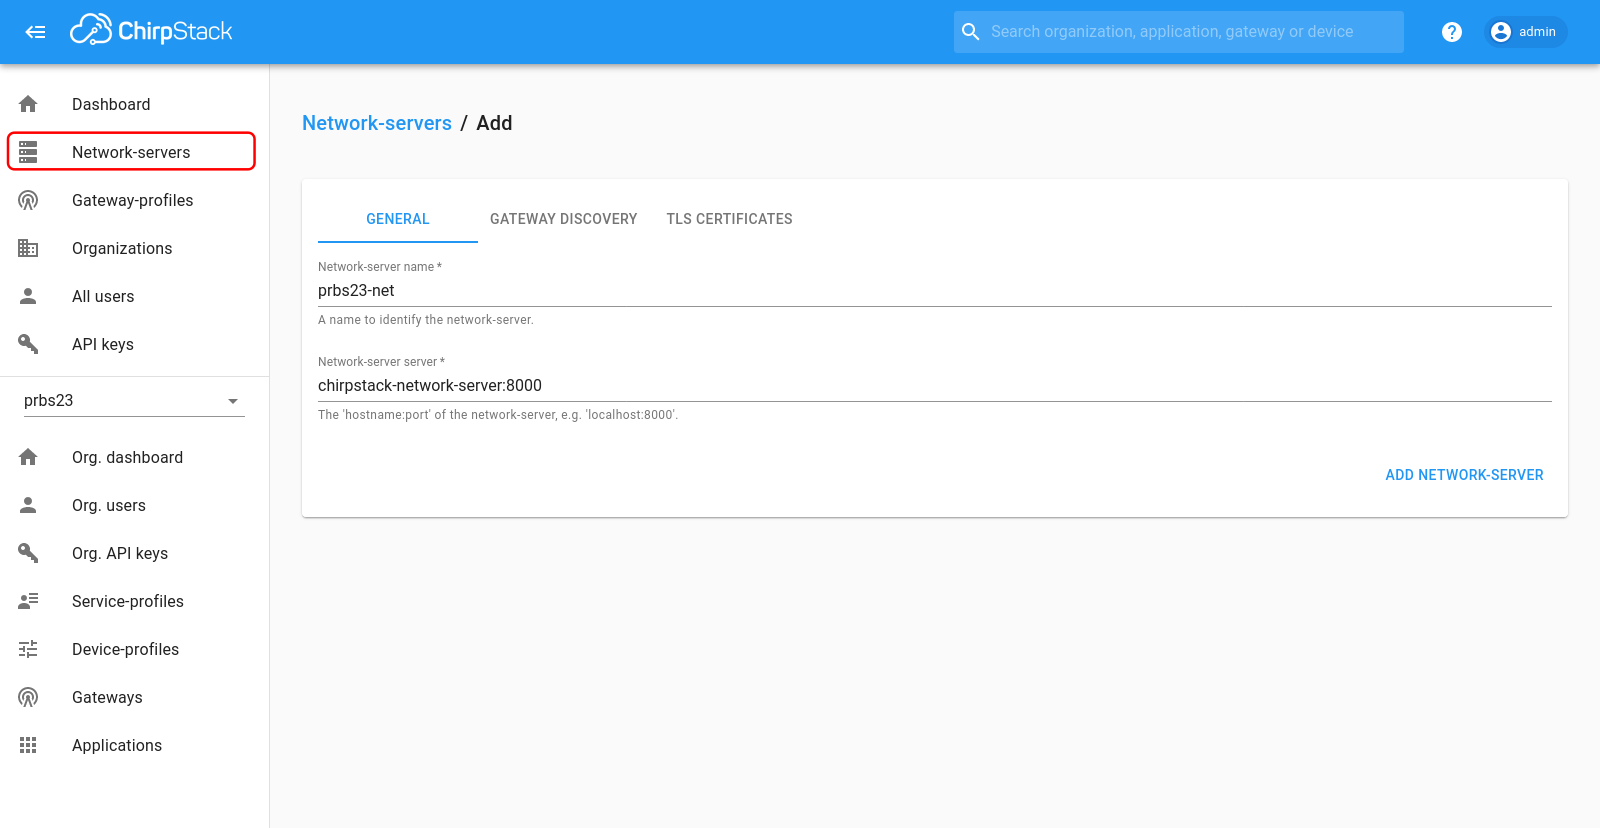Open Device-profiles sidebar item

(x=134, y=649)
